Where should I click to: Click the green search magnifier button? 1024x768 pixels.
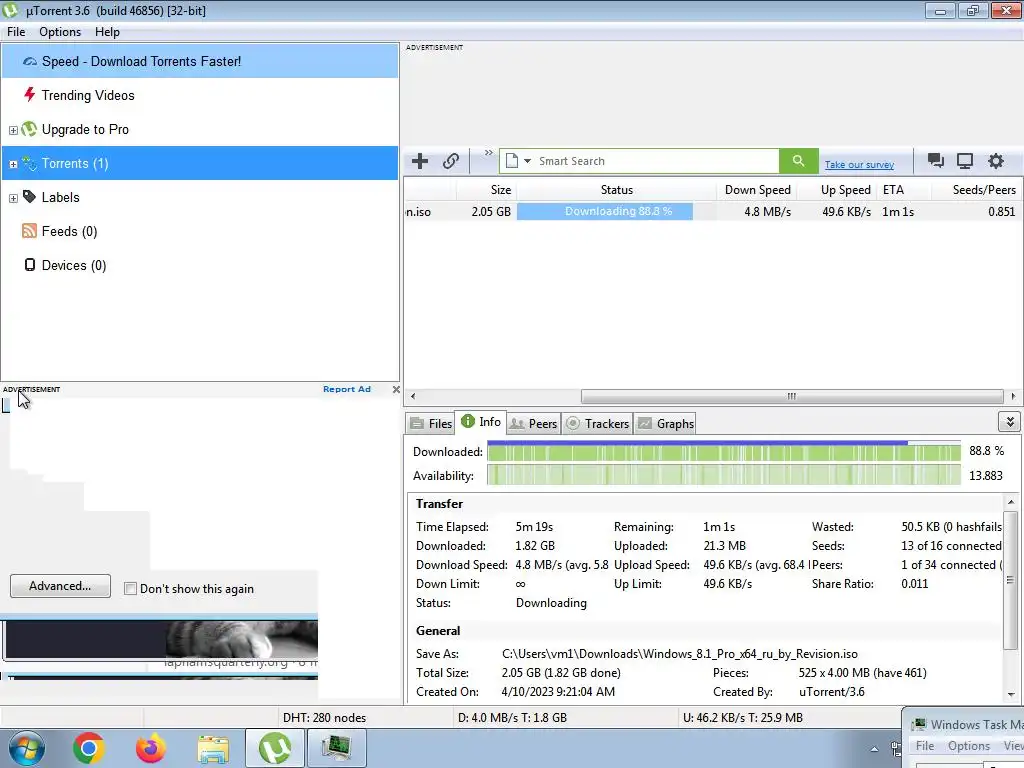[x=798, y=161]
